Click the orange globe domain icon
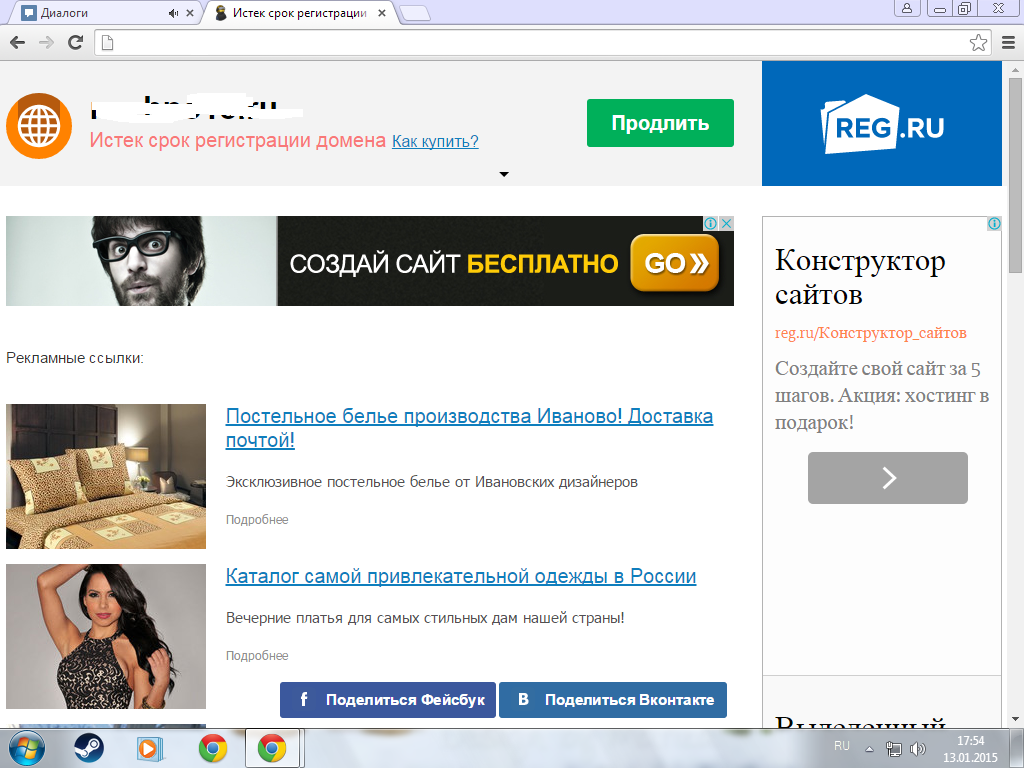This screenshot has width=1024, height=768. click(x=39, y=125)
